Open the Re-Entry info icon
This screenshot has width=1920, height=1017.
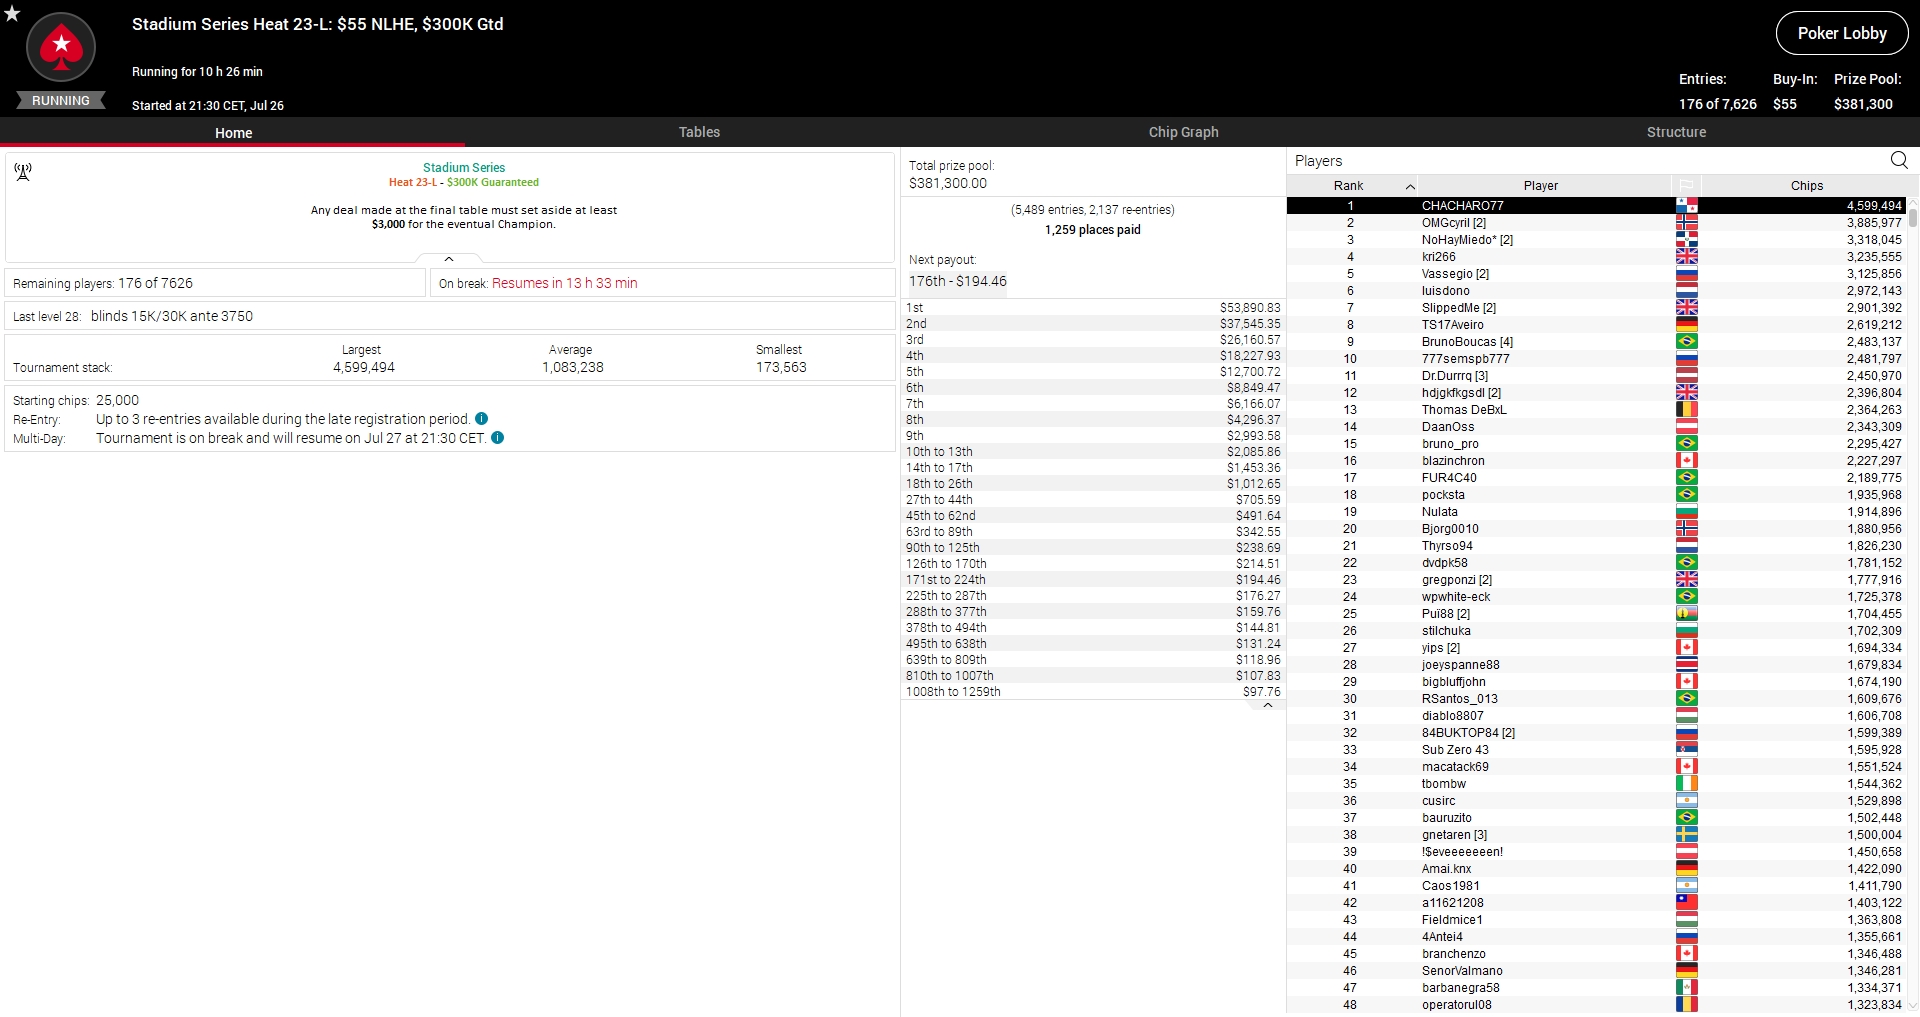click(482, 419)
